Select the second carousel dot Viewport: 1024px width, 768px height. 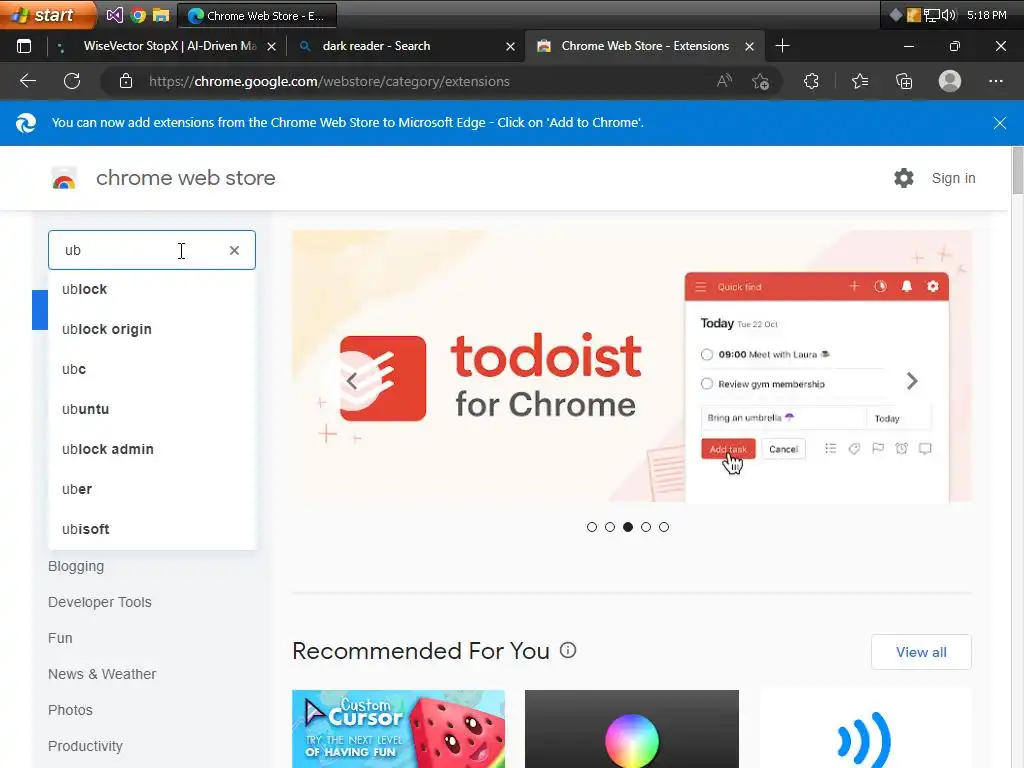click(610, 527)
